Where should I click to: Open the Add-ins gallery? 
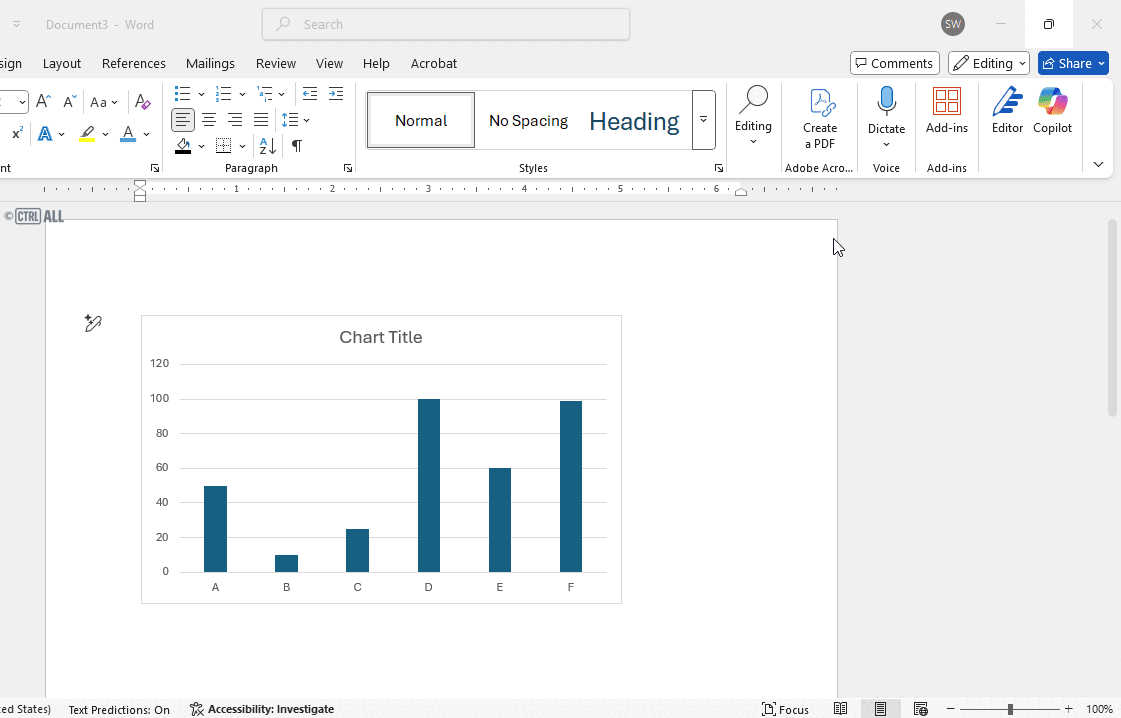point(946,110)
